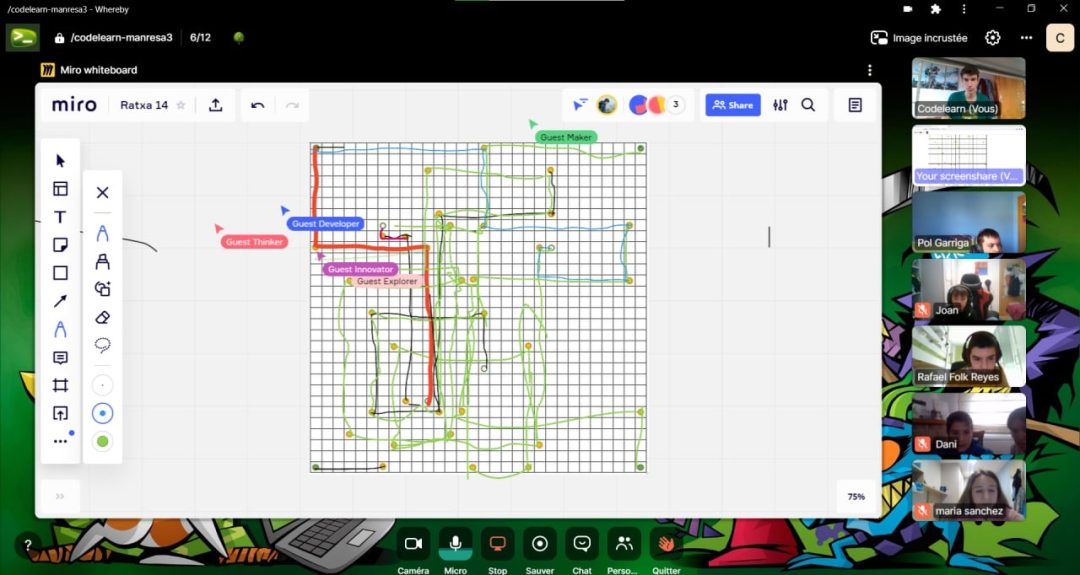Select the smart drawing tool

pyautogui.click(x=103, y=289)
